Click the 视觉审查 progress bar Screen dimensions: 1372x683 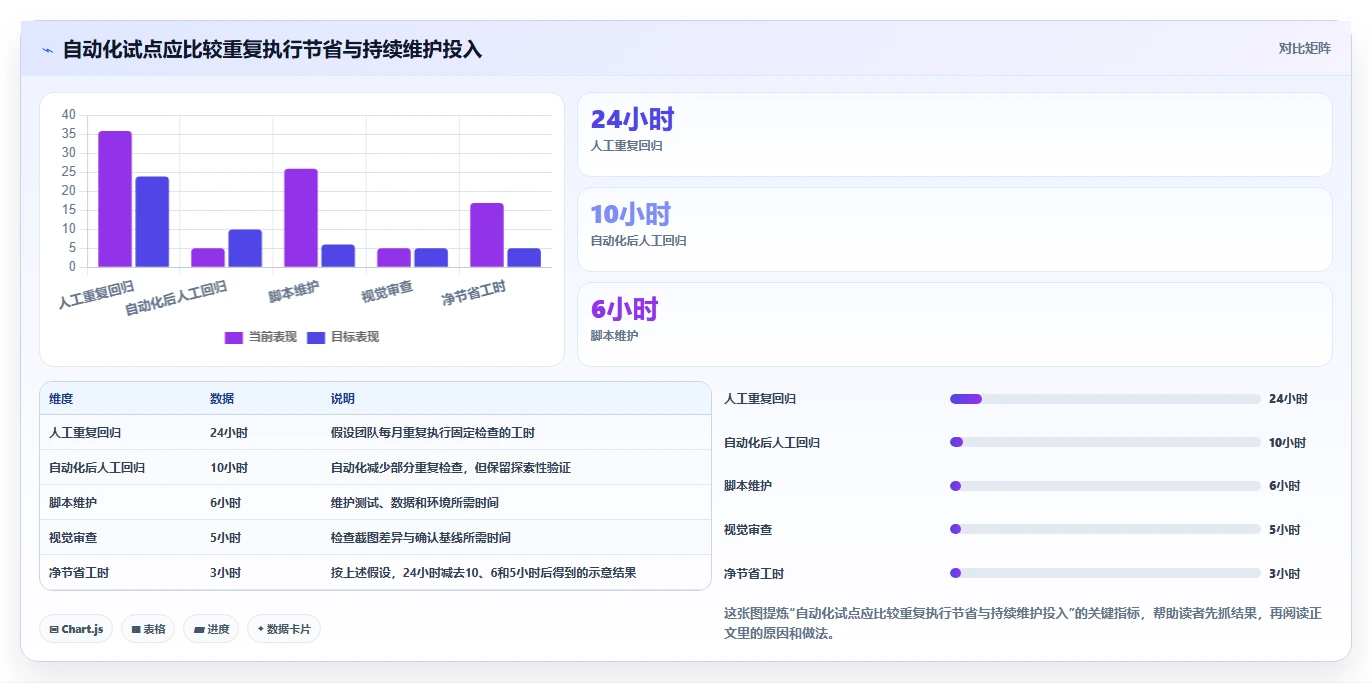[x=1105, y=529]
